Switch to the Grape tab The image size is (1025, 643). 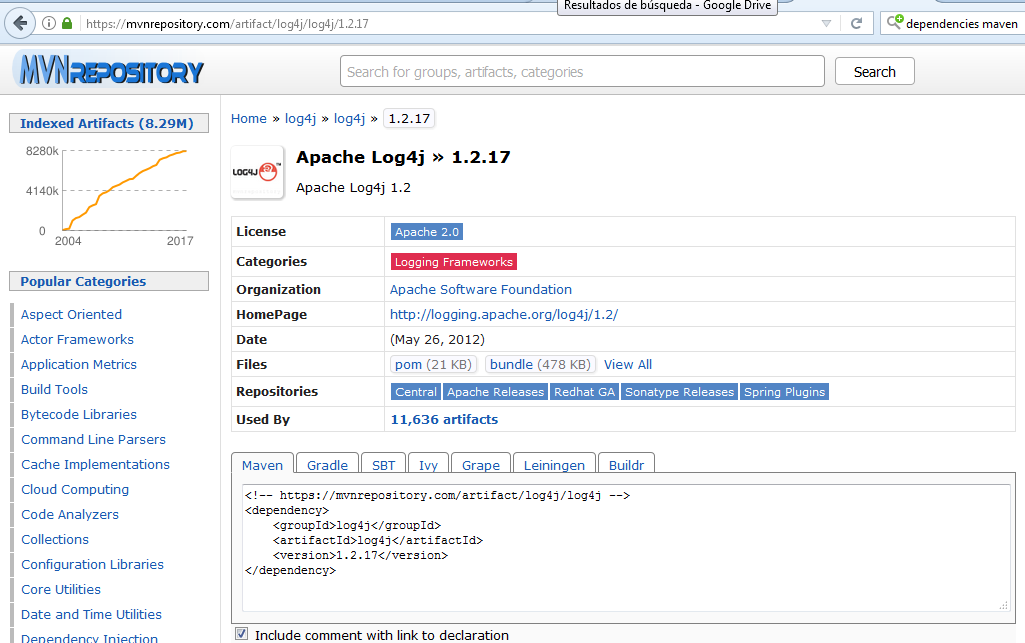coord(480,465)
